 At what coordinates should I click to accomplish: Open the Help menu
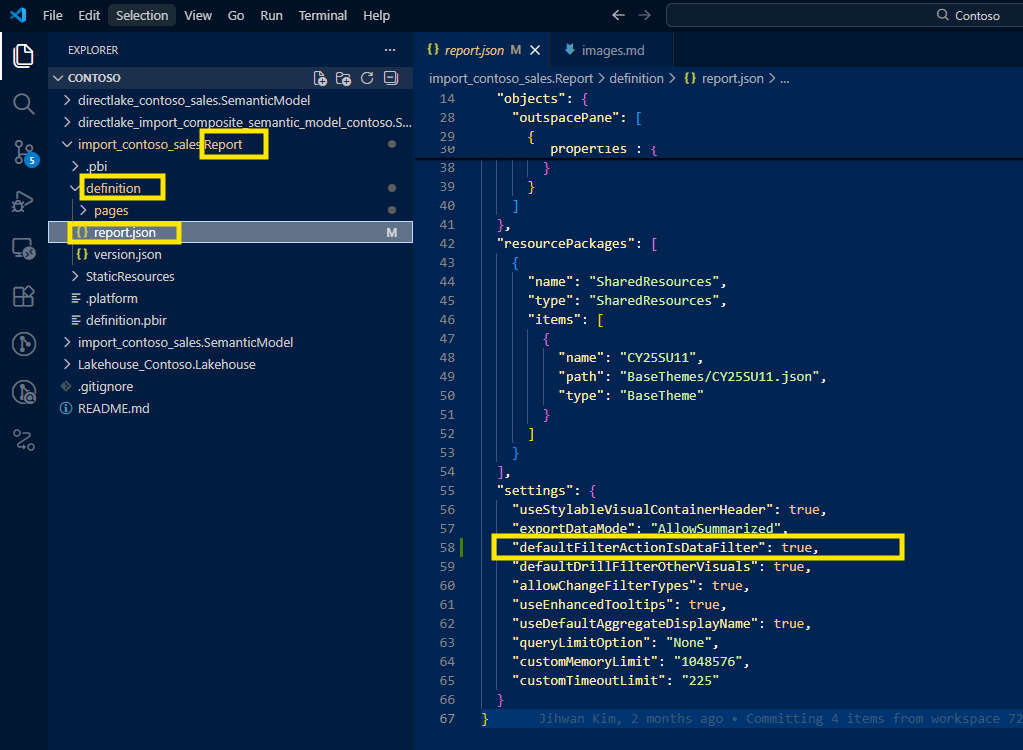click(x=376, y=15)
